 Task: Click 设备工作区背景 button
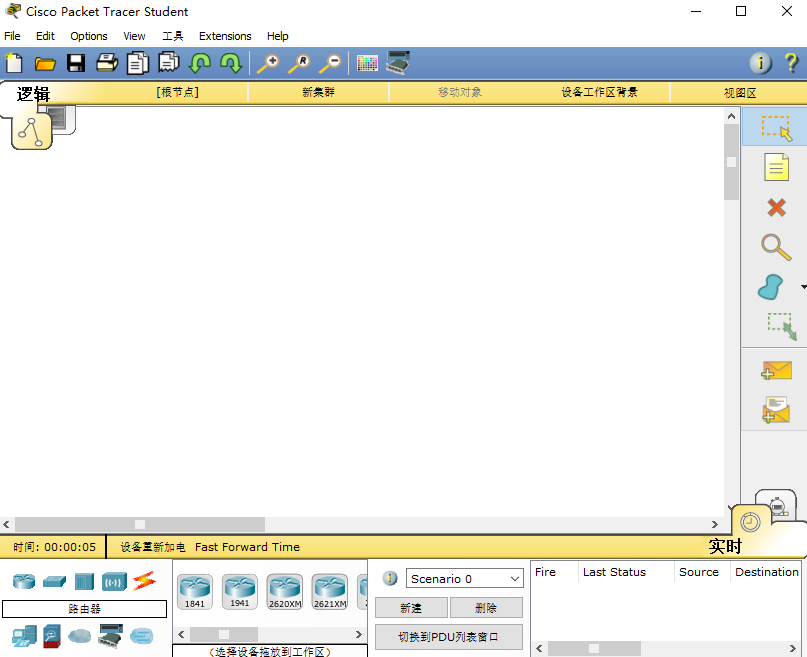[x=600, y=92]
